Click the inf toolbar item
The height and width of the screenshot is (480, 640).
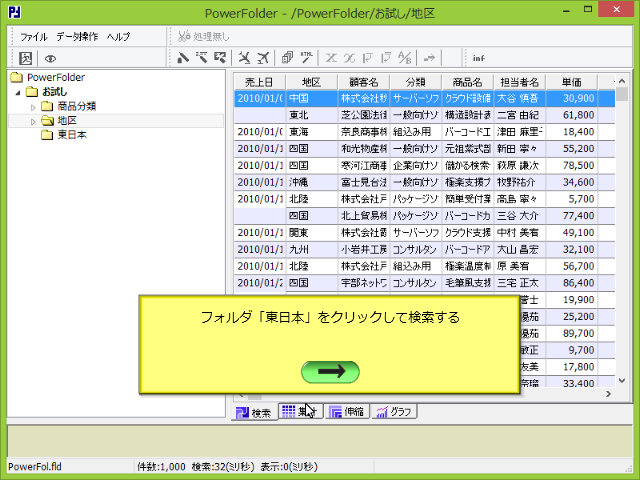pos(478,58)
